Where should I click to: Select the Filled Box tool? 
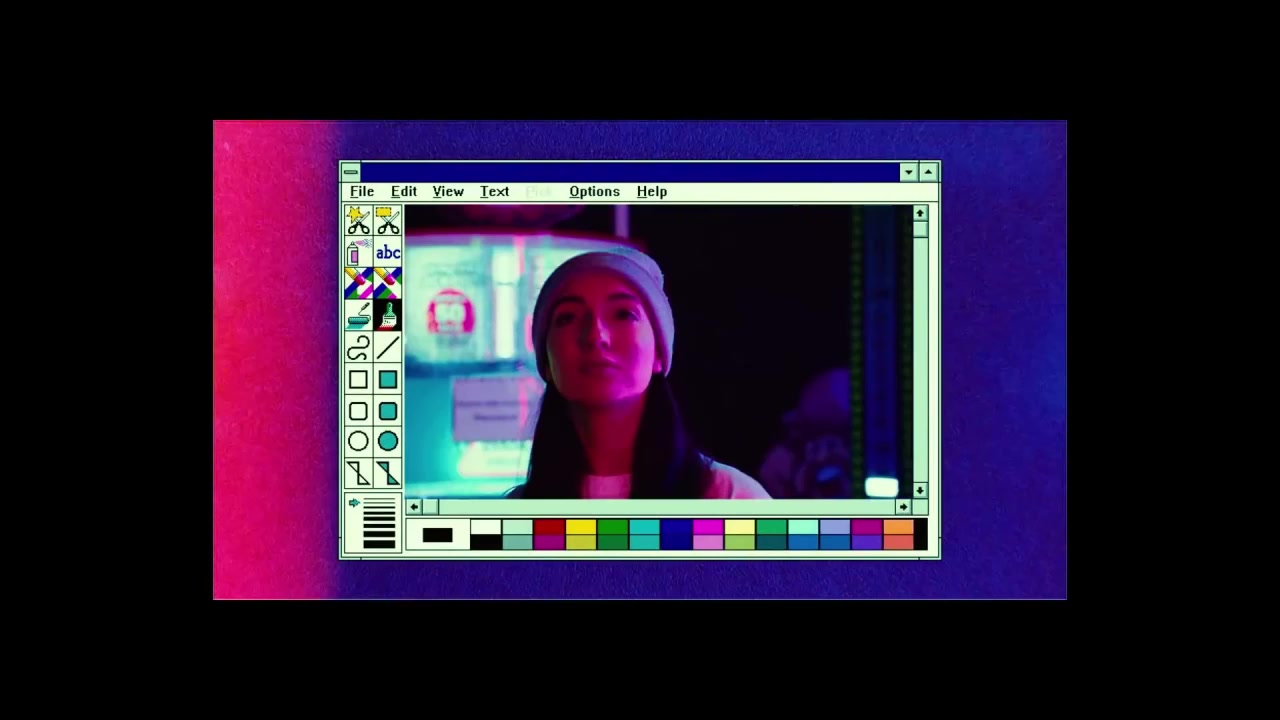[388, 379]
